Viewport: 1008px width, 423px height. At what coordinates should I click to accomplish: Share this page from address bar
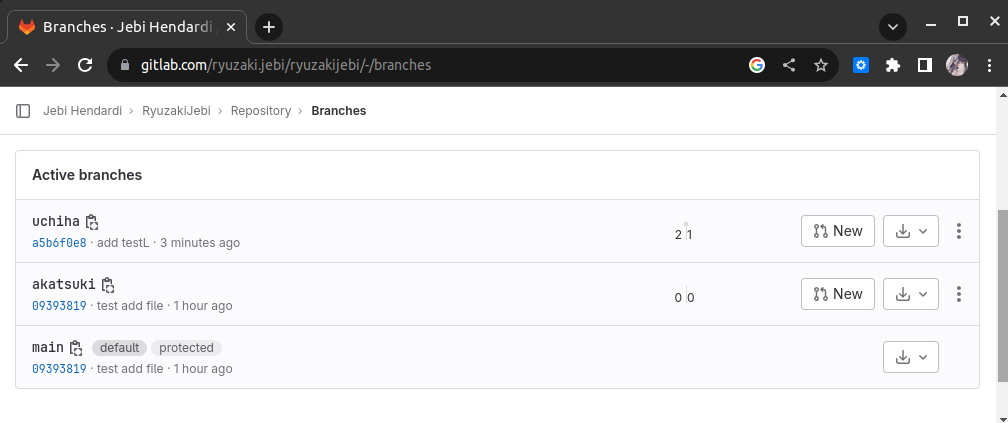(789, 65)
